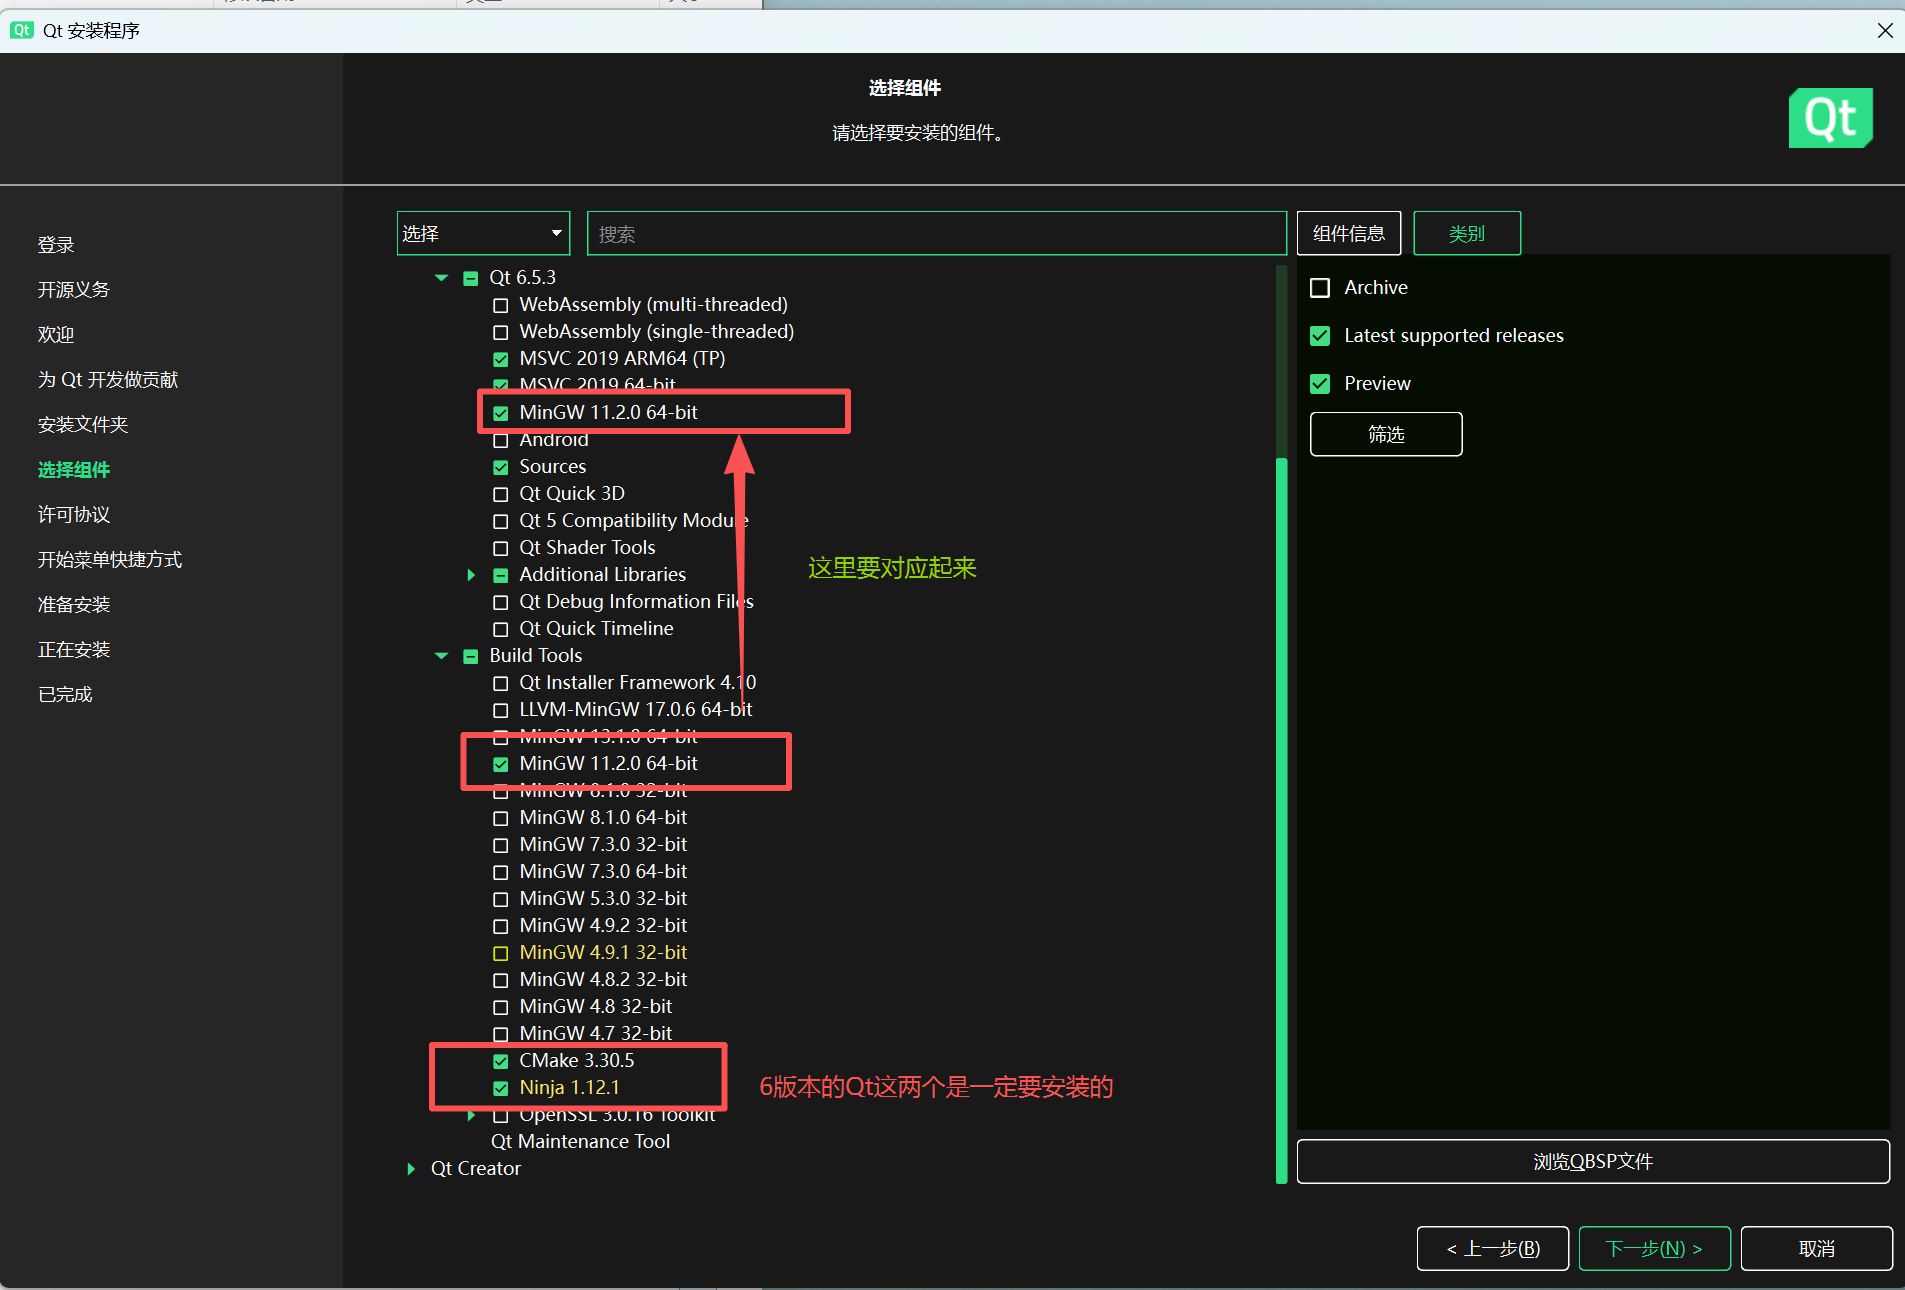
Task: Select 开源义务 step in sidebar
Action: tap(74, 290)
